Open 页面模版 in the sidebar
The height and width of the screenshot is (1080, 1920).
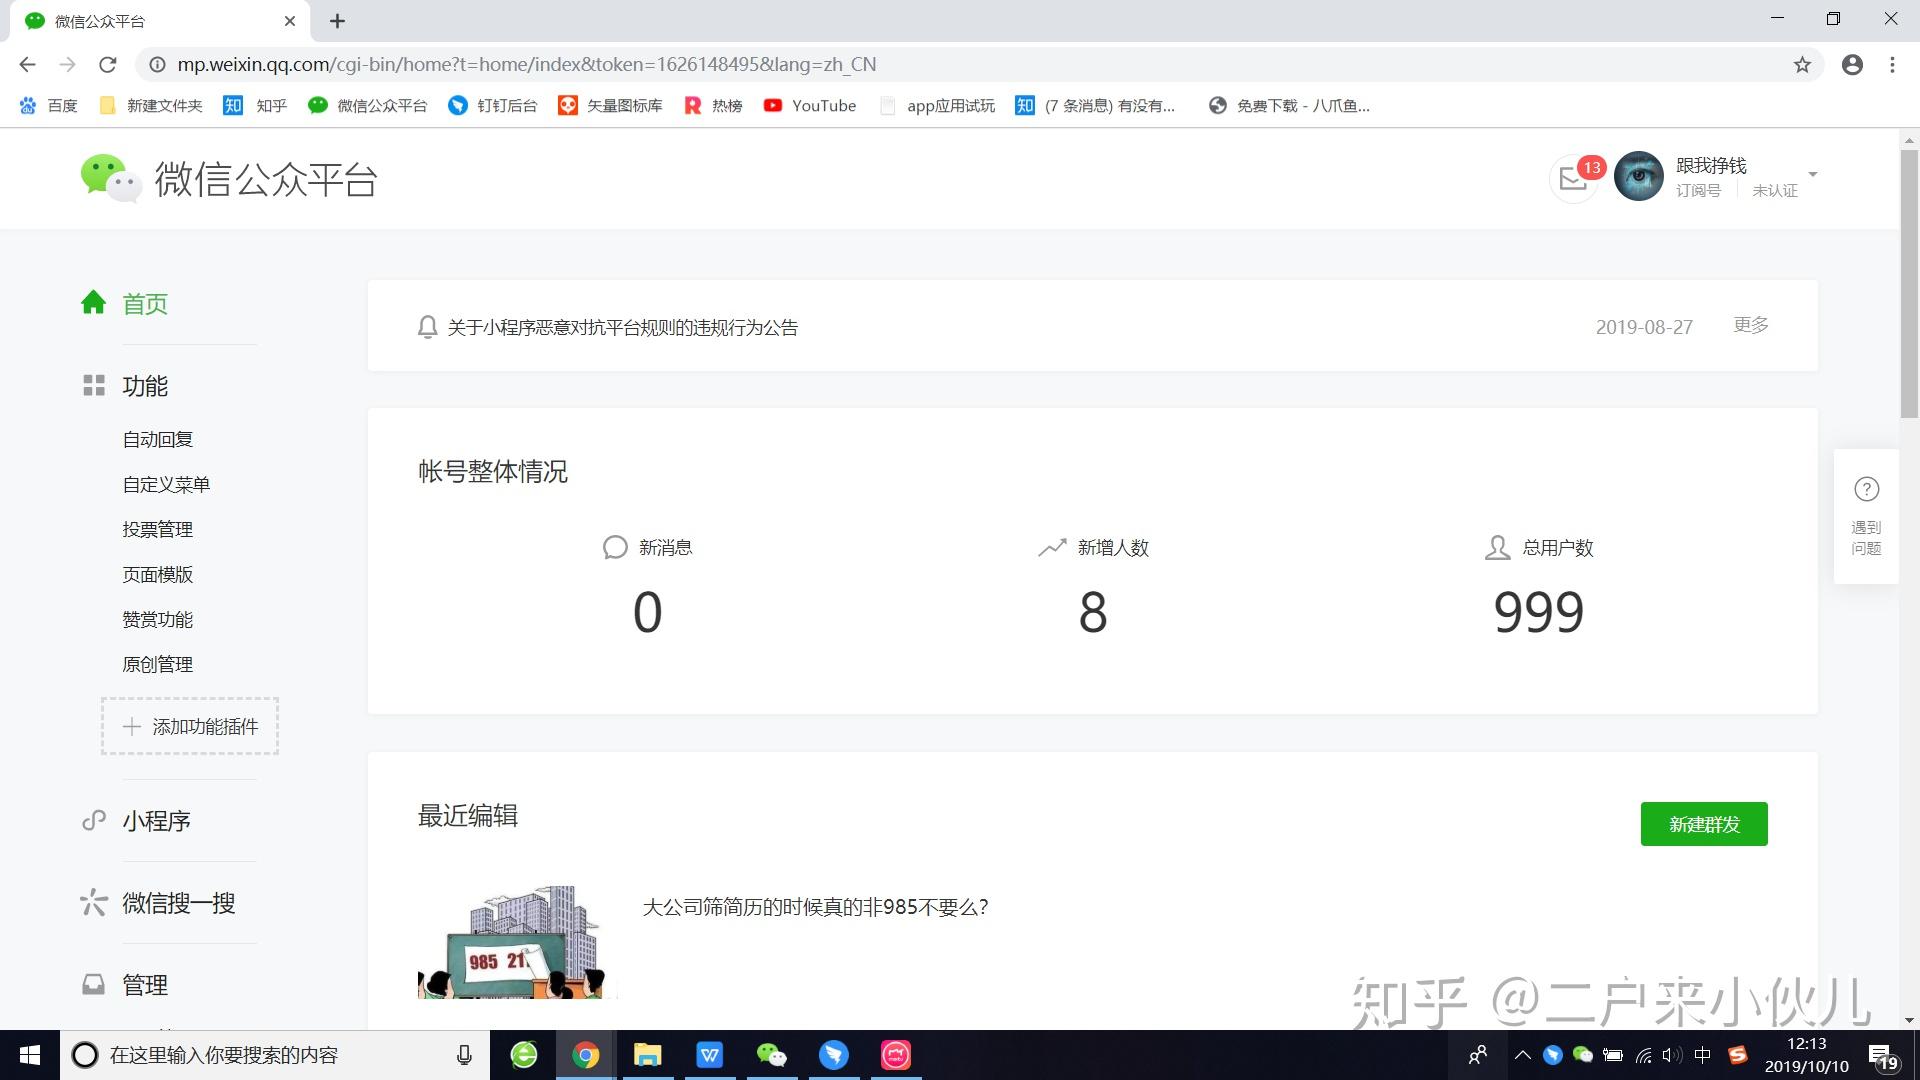point(158,575)
